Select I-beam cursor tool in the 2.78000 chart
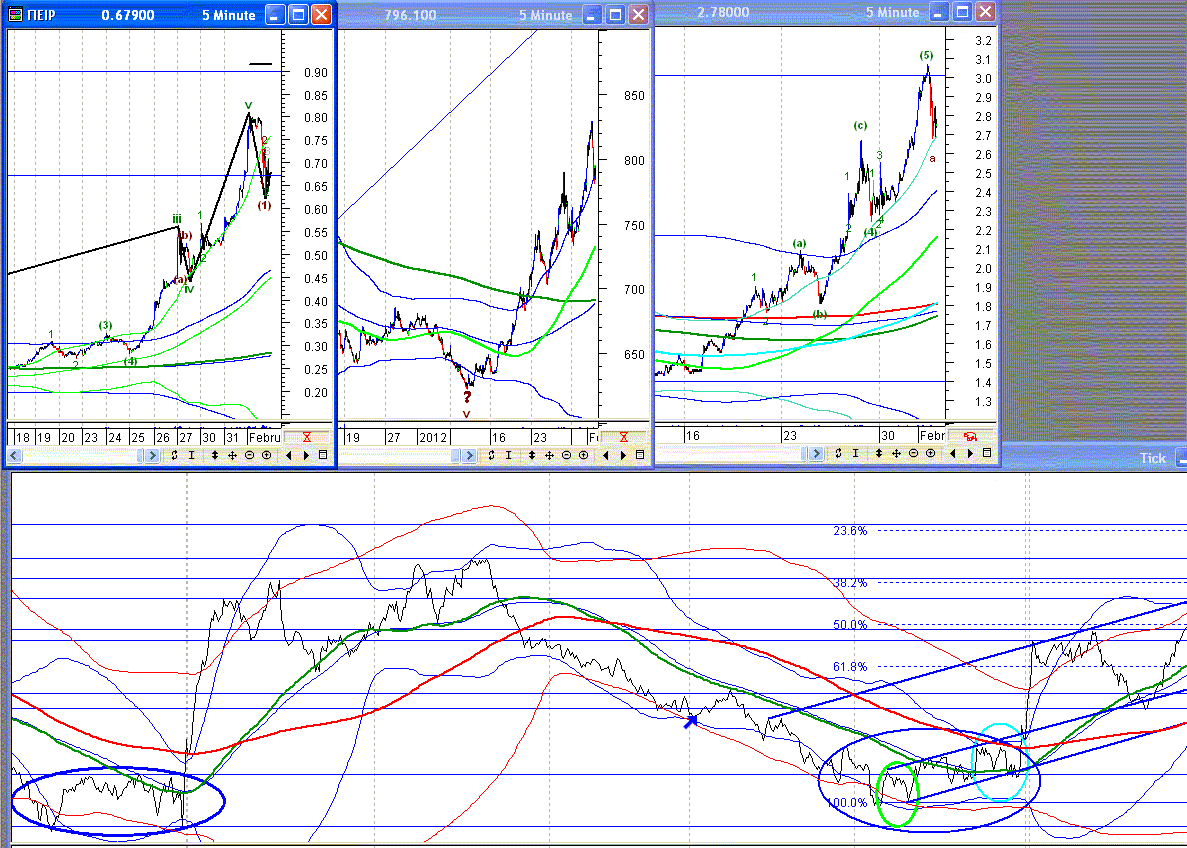The height and width of the screenshot is (848, 1187). coord(855,453)
